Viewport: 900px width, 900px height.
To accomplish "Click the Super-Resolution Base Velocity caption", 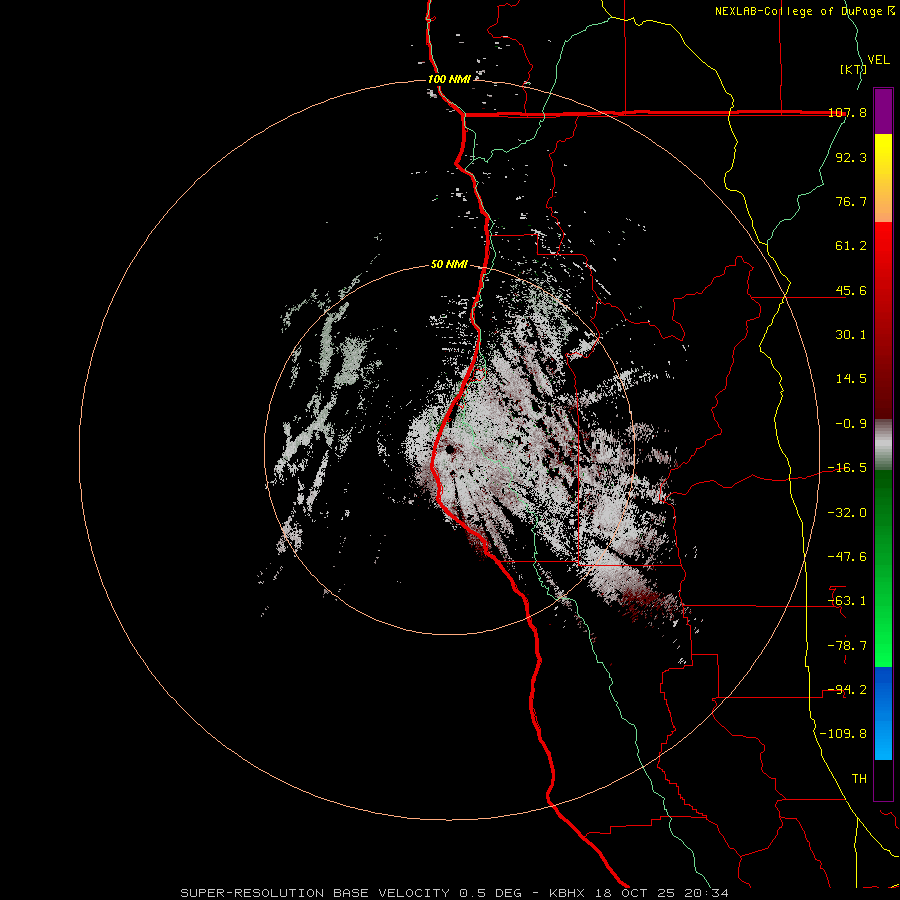I will coord(454,893).
